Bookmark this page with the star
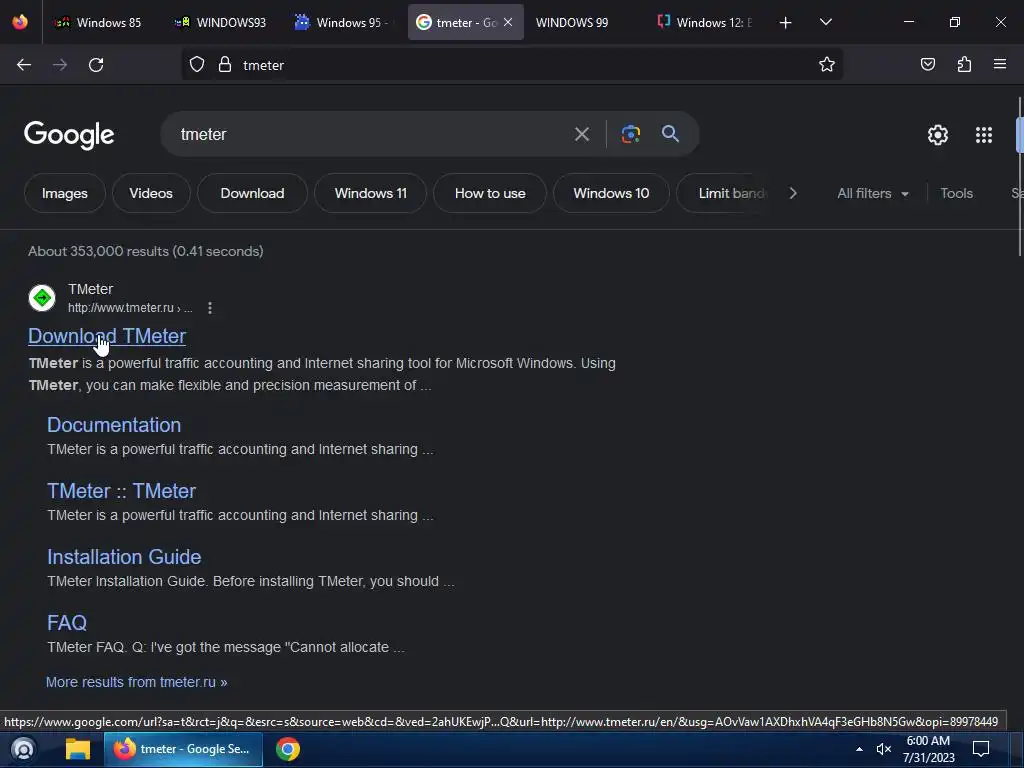Image resolution: width=1024 pixels, height=768 pixels. click(x=827, y=65)
